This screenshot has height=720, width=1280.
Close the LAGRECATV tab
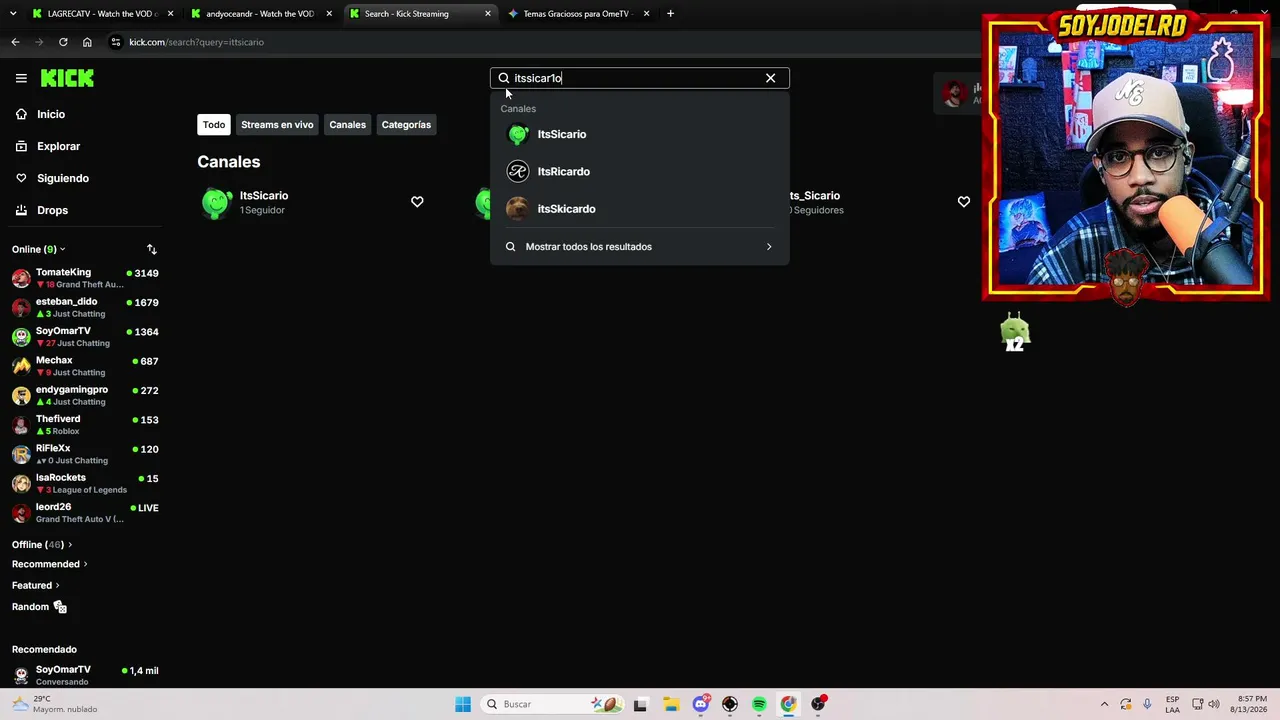[171, 14]
